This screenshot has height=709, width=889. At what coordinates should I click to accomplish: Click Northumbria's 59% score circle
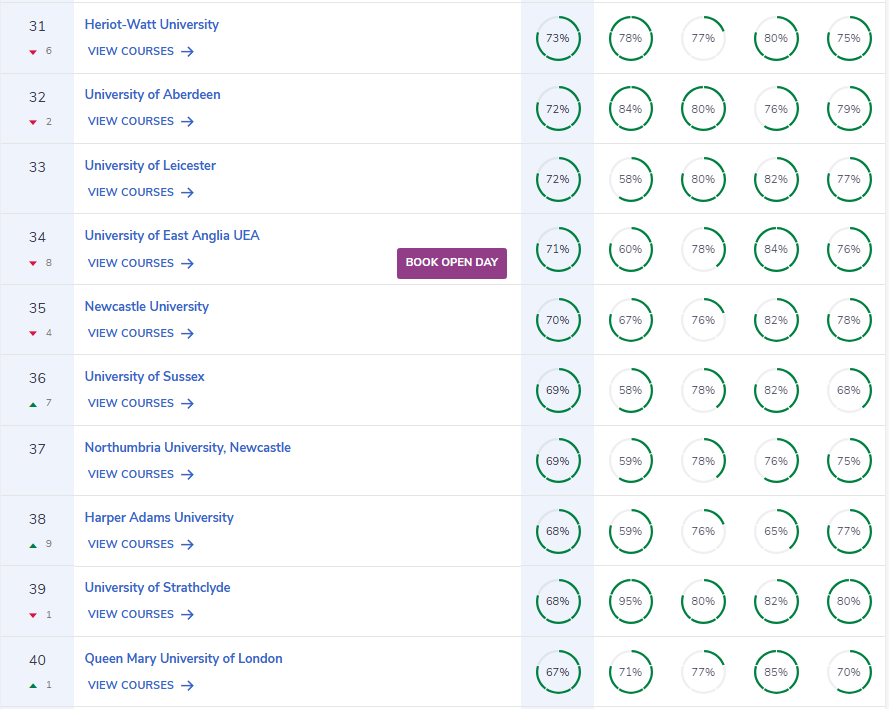(x=630, y=461)
